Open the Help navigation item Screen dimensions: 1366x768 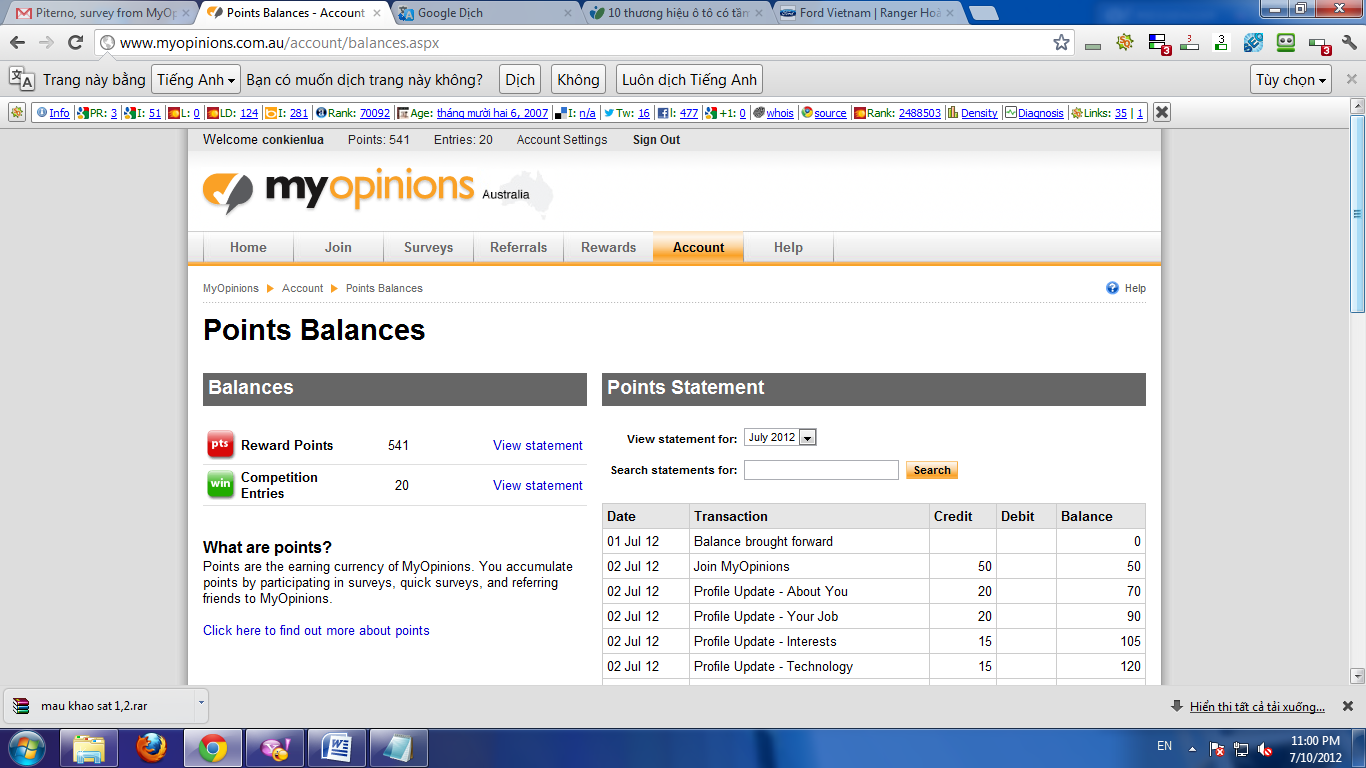788,247
